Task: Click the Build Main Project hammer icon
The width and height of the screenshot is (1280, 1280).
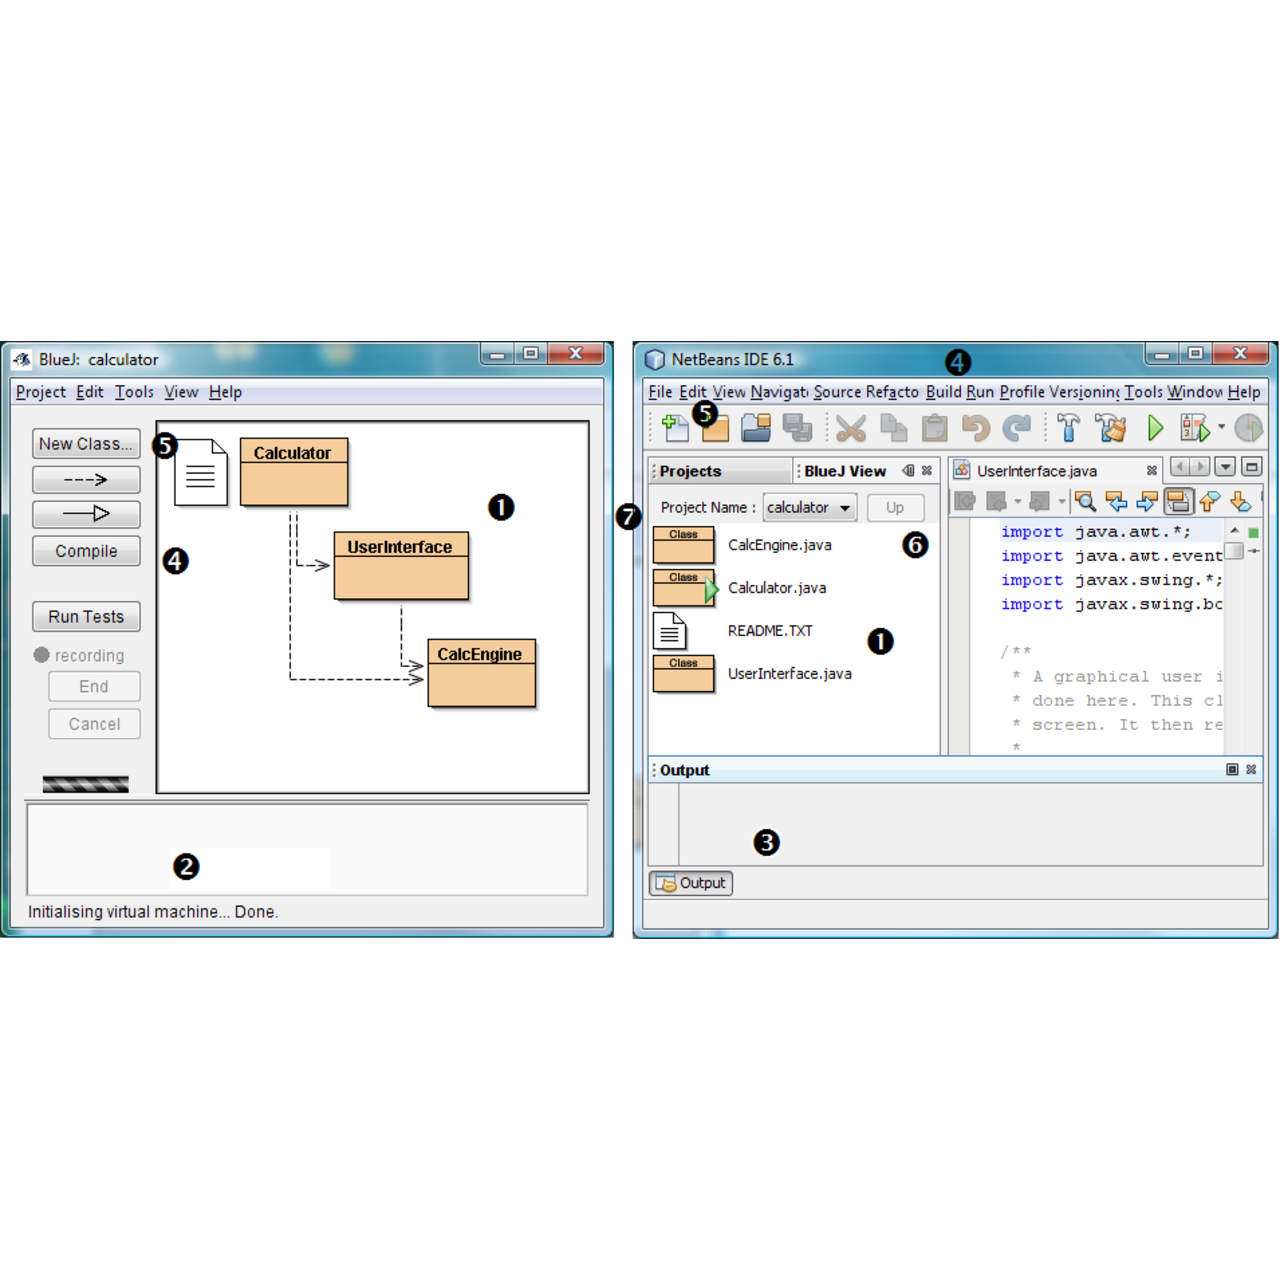Action: [1068, 428]
